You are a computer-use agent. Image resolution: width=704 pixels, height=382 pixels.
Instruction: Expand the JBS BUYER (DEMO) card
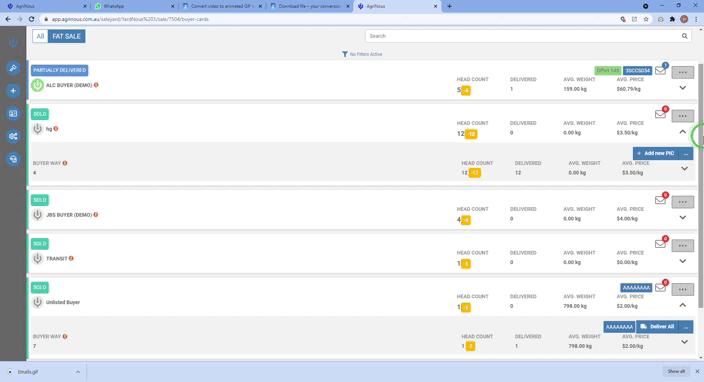682,218
